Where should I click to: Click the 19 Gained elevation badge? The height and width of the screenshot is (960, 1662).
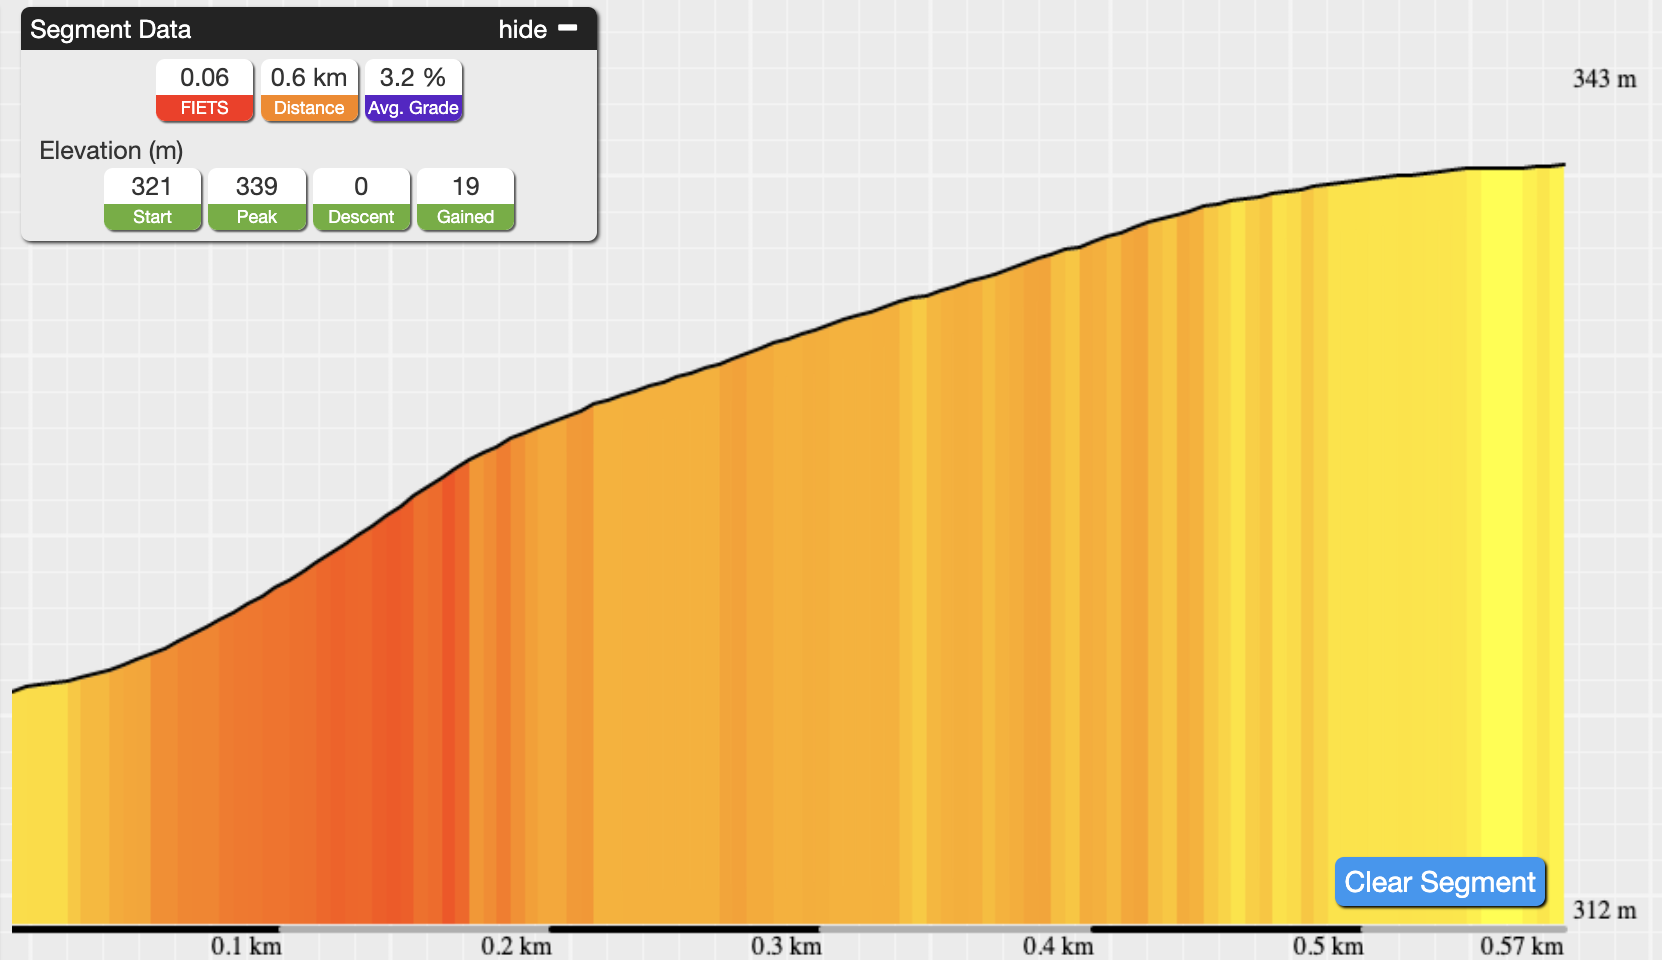click(465, 200)
